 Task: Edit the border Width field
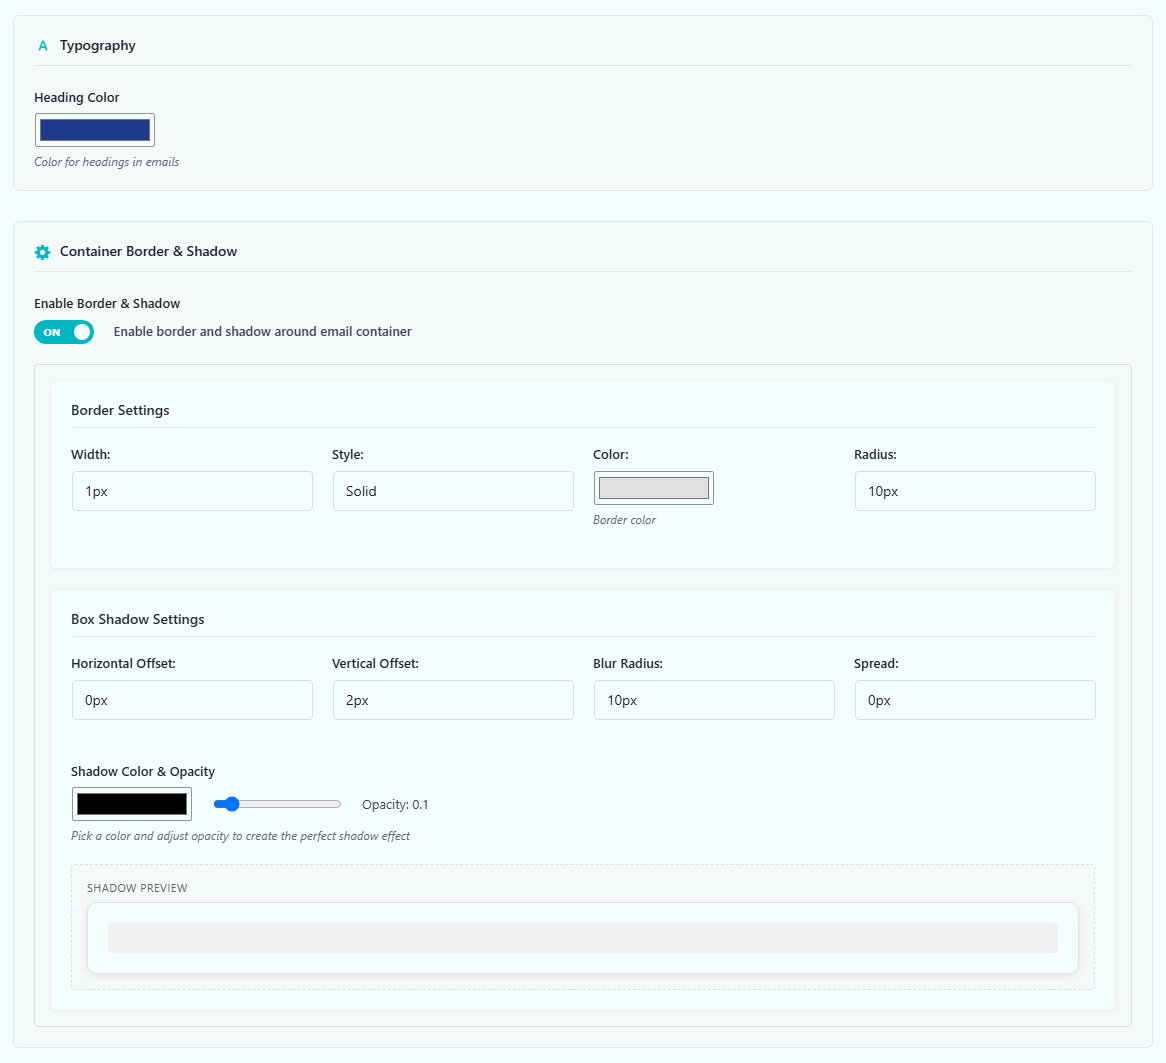(192, 491)
